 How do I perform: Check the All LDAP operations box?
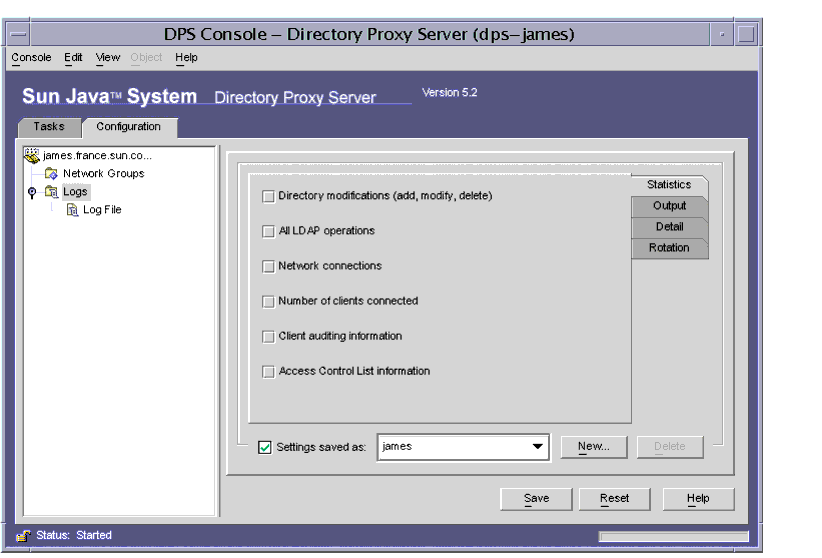(268, 231)
